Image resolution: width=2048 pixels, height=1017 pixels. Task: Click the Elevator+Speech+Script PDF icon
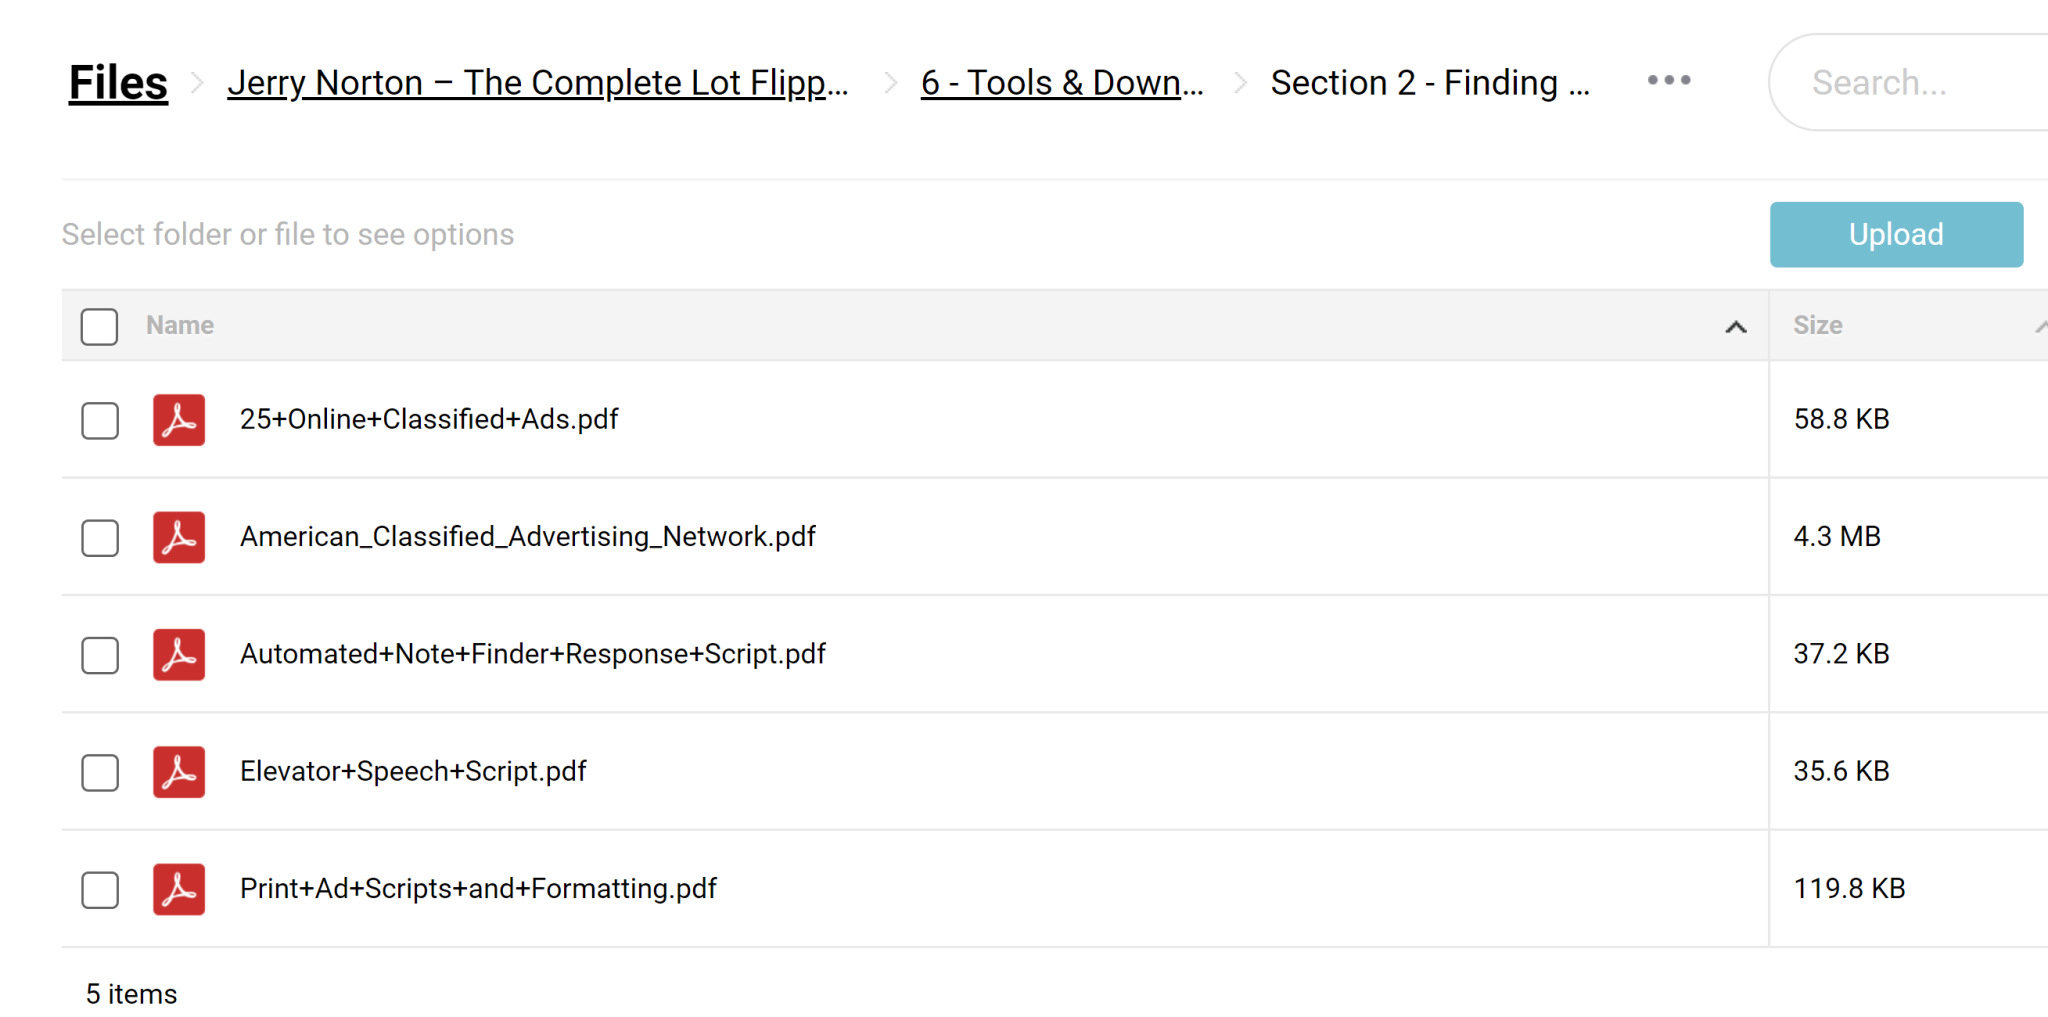tap(179, 772)
